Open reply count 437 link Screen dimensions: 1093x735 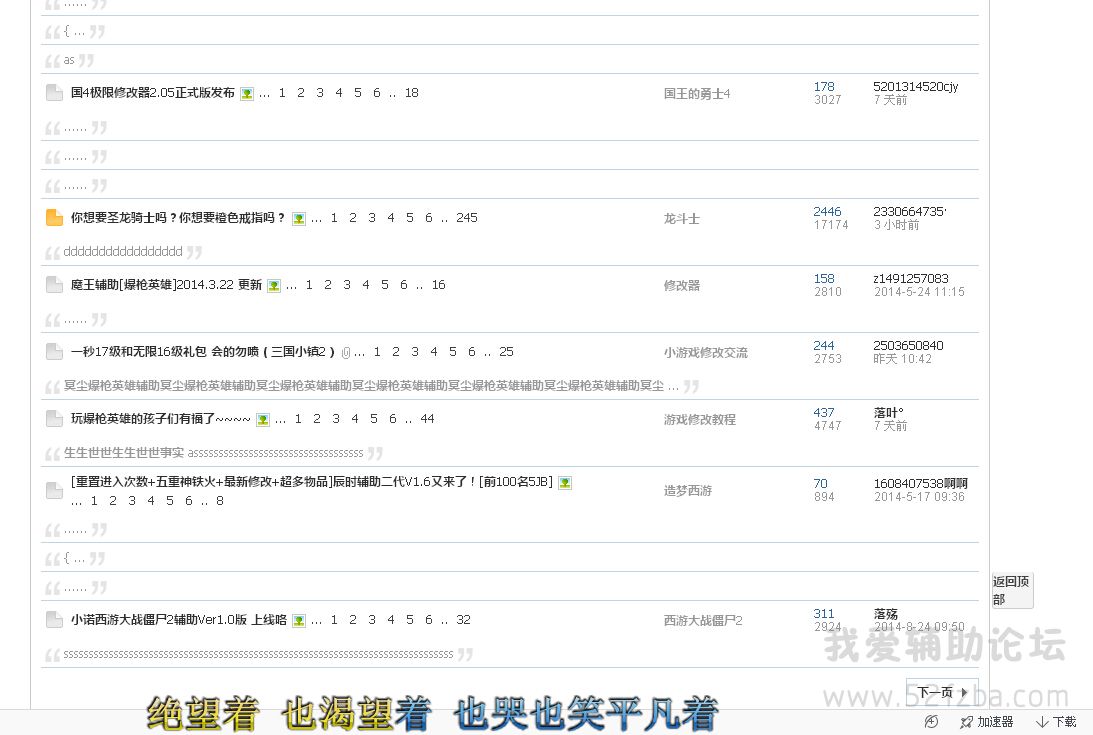pos(824,412)
